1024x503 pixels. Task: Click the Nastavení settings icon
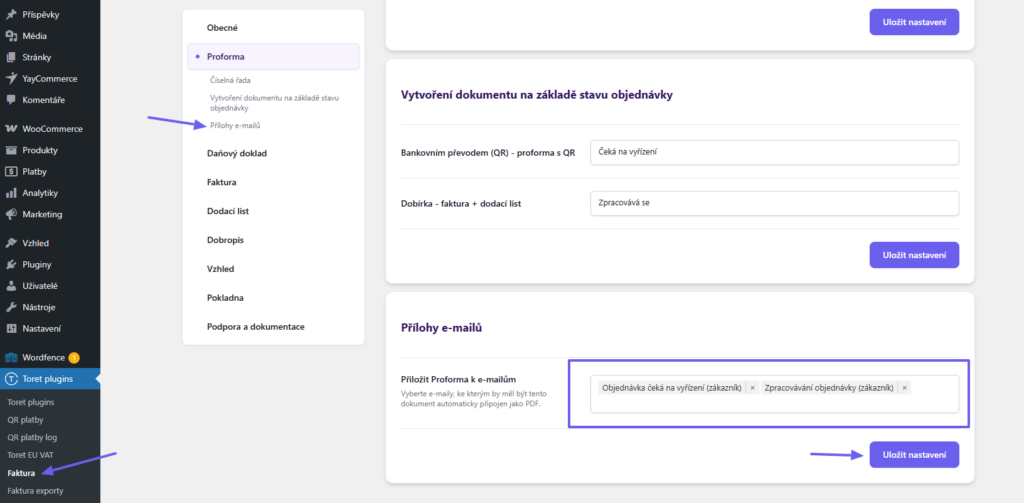(10, 329)
